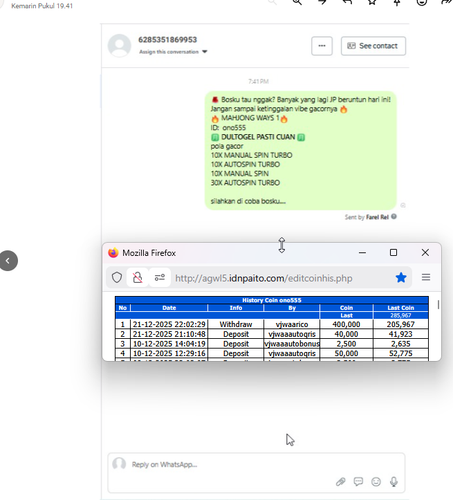Click the Firefox logo in the title bar
The image size is (453, 500).
[x=113, y=253]
